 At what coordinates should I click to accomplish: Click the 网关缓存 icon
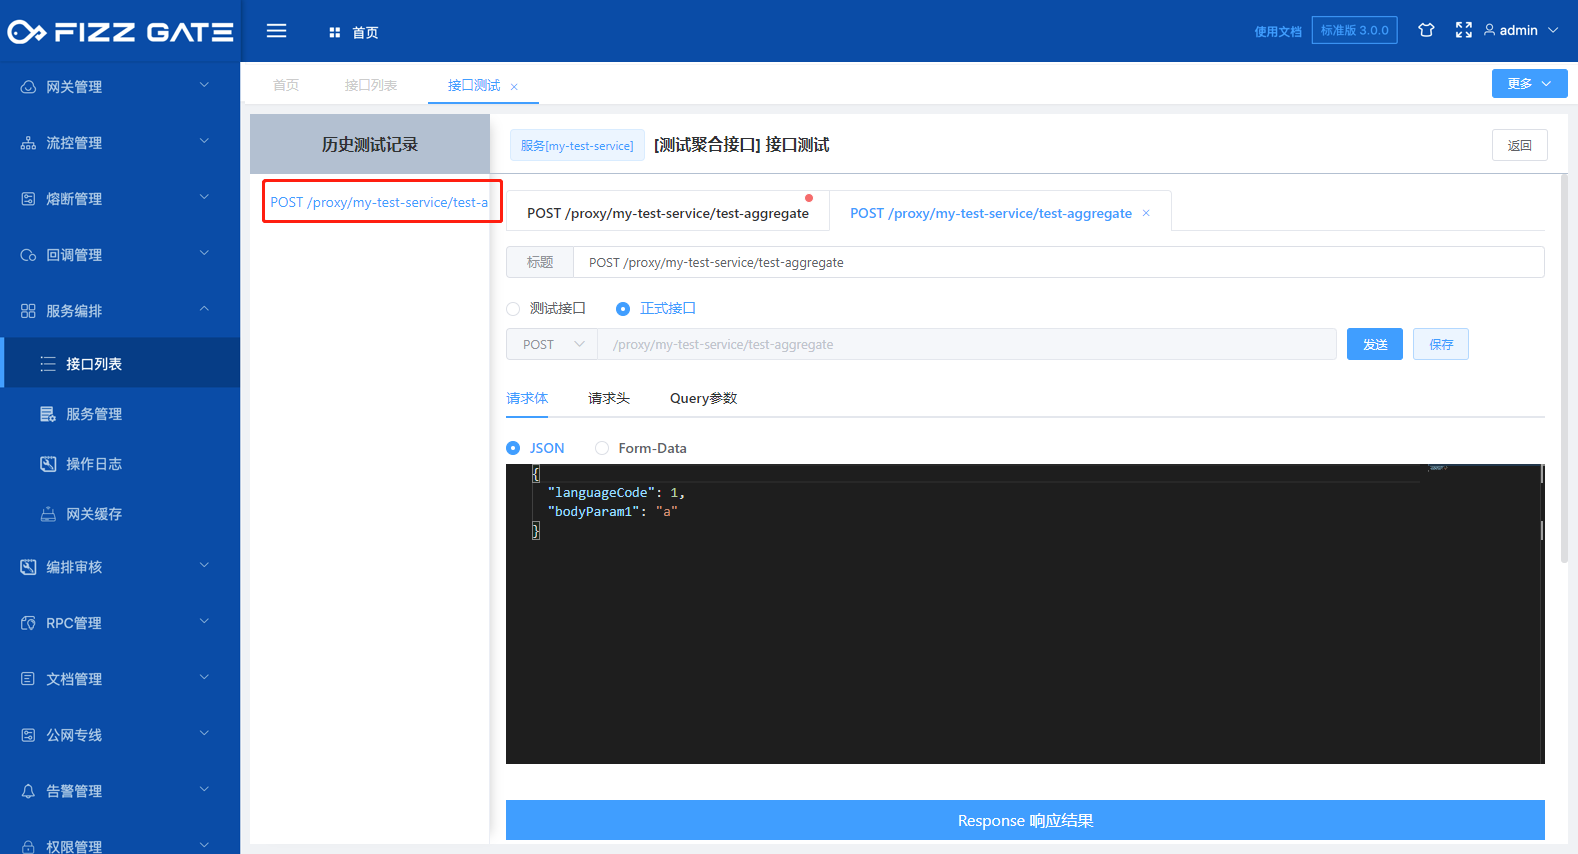[x=48, y=514]
